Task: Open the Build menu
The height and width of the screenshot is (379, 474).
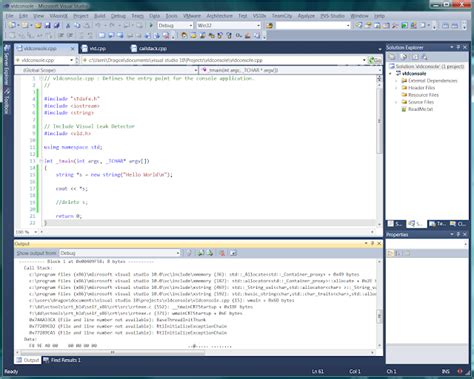Action: [99, 16]
